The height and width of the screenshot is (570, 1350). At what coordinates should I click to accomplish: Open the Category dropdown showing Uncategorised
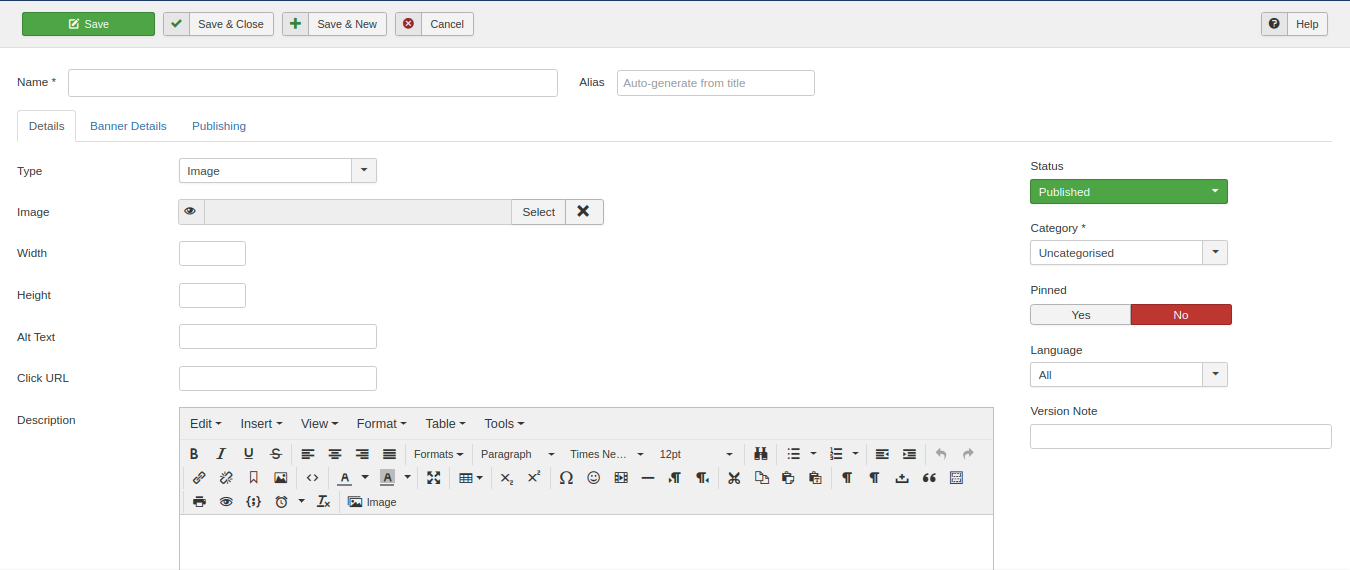coord(1129,253)
